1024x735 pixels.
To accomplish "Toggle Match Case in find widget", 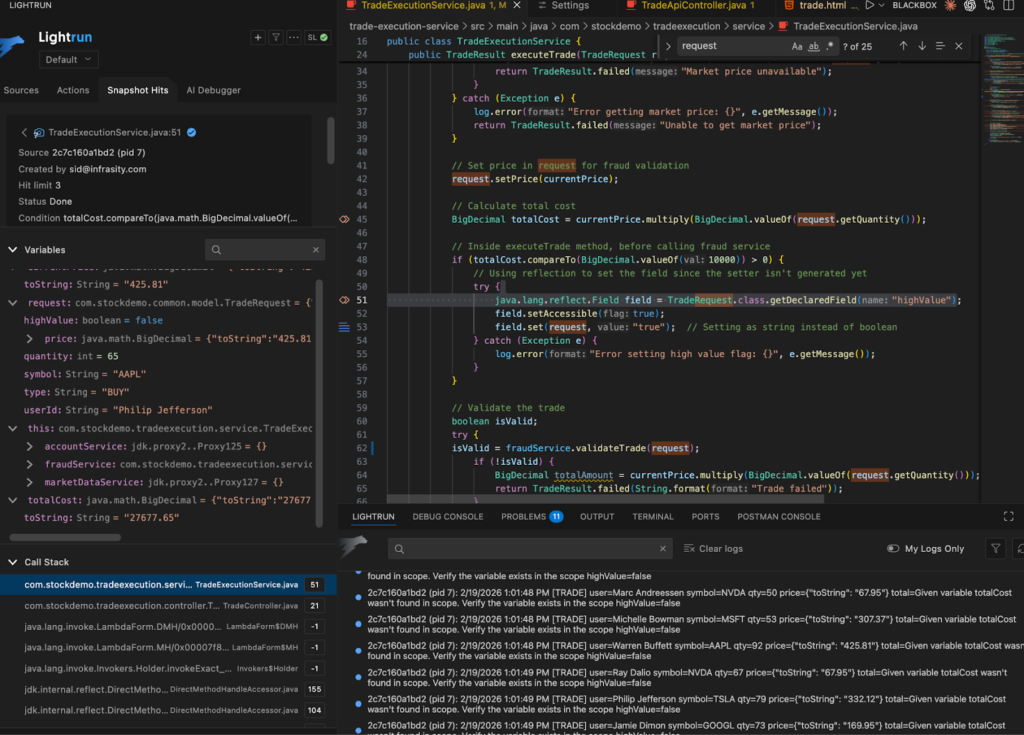I will [797, 46].
